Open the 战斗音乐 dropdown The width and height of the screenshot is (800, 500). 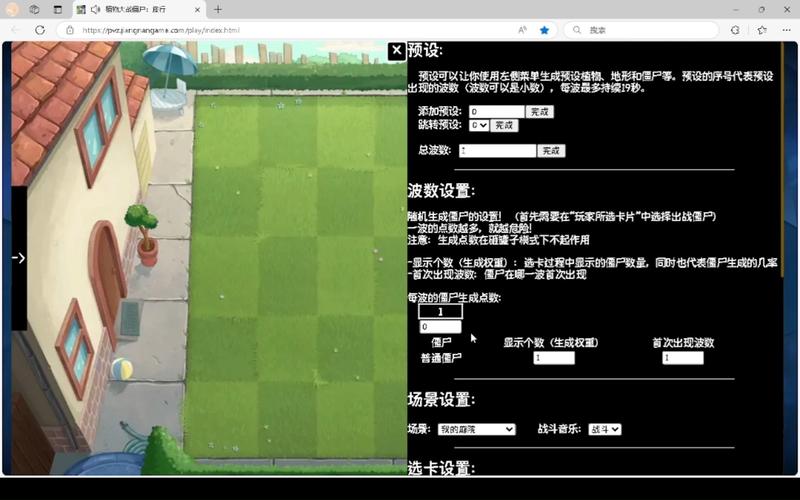click(605, 430)
